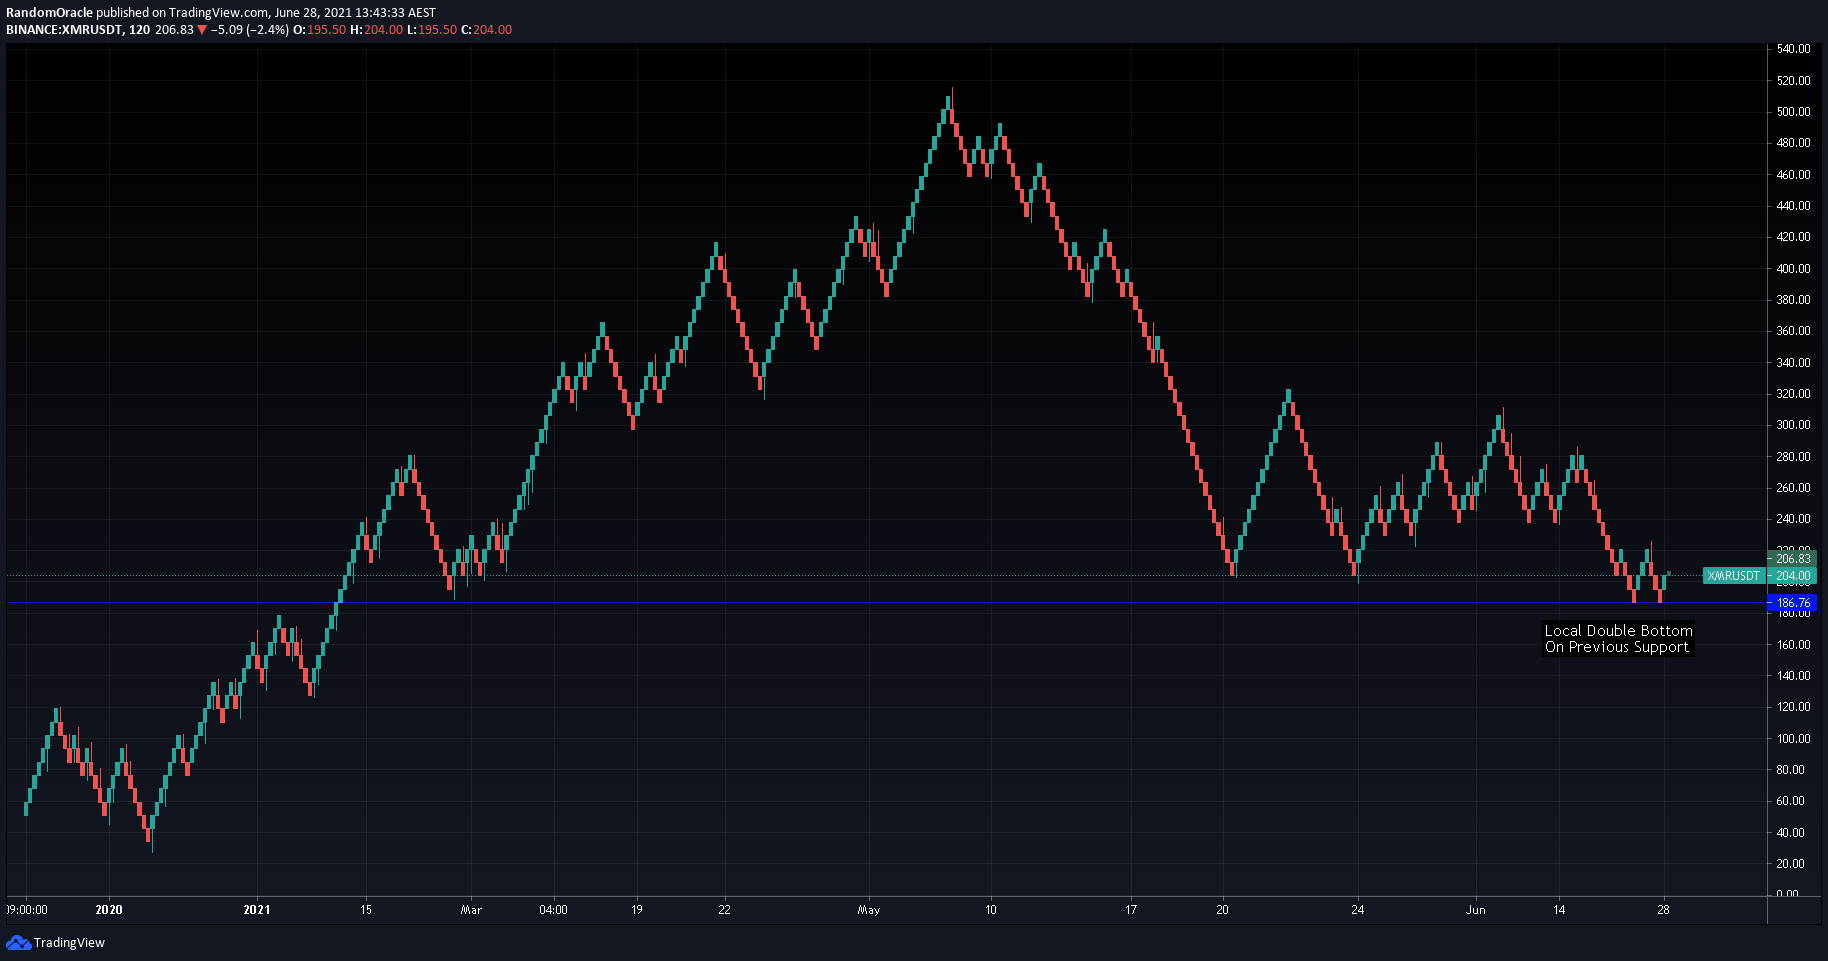Click the blue 186.76 support level tag
Screen dimensions: 1828x961
click(x=1792, y=603)
